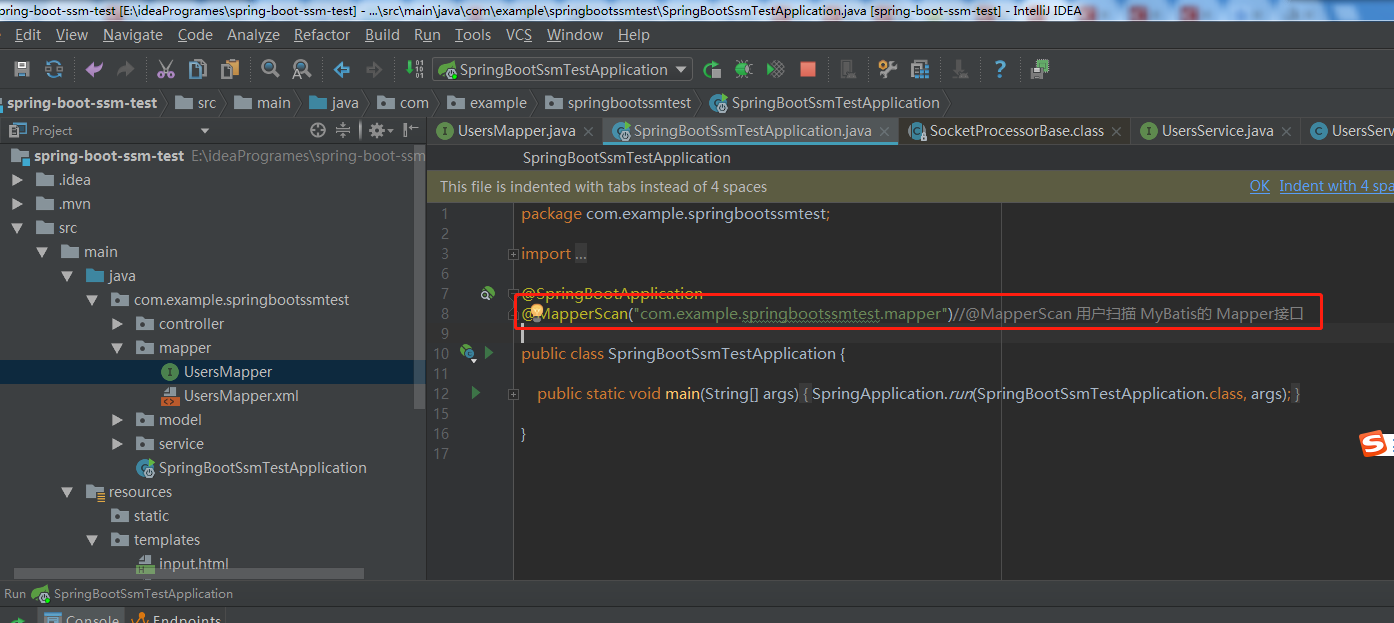This screenshot has width=1394, height=623.
Task: Open the Build menu
Action: [x=382, y=34]
